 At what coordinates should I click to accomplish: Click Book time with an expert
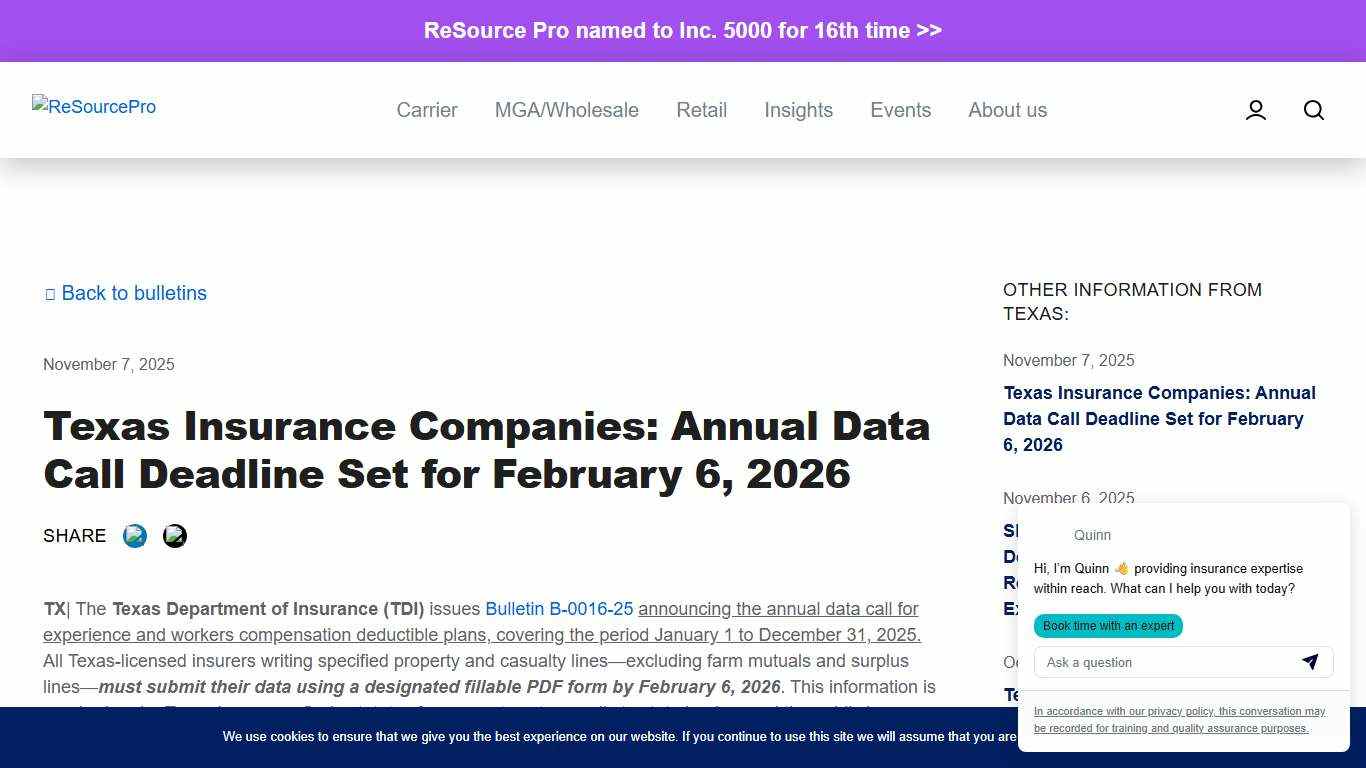1108,625
